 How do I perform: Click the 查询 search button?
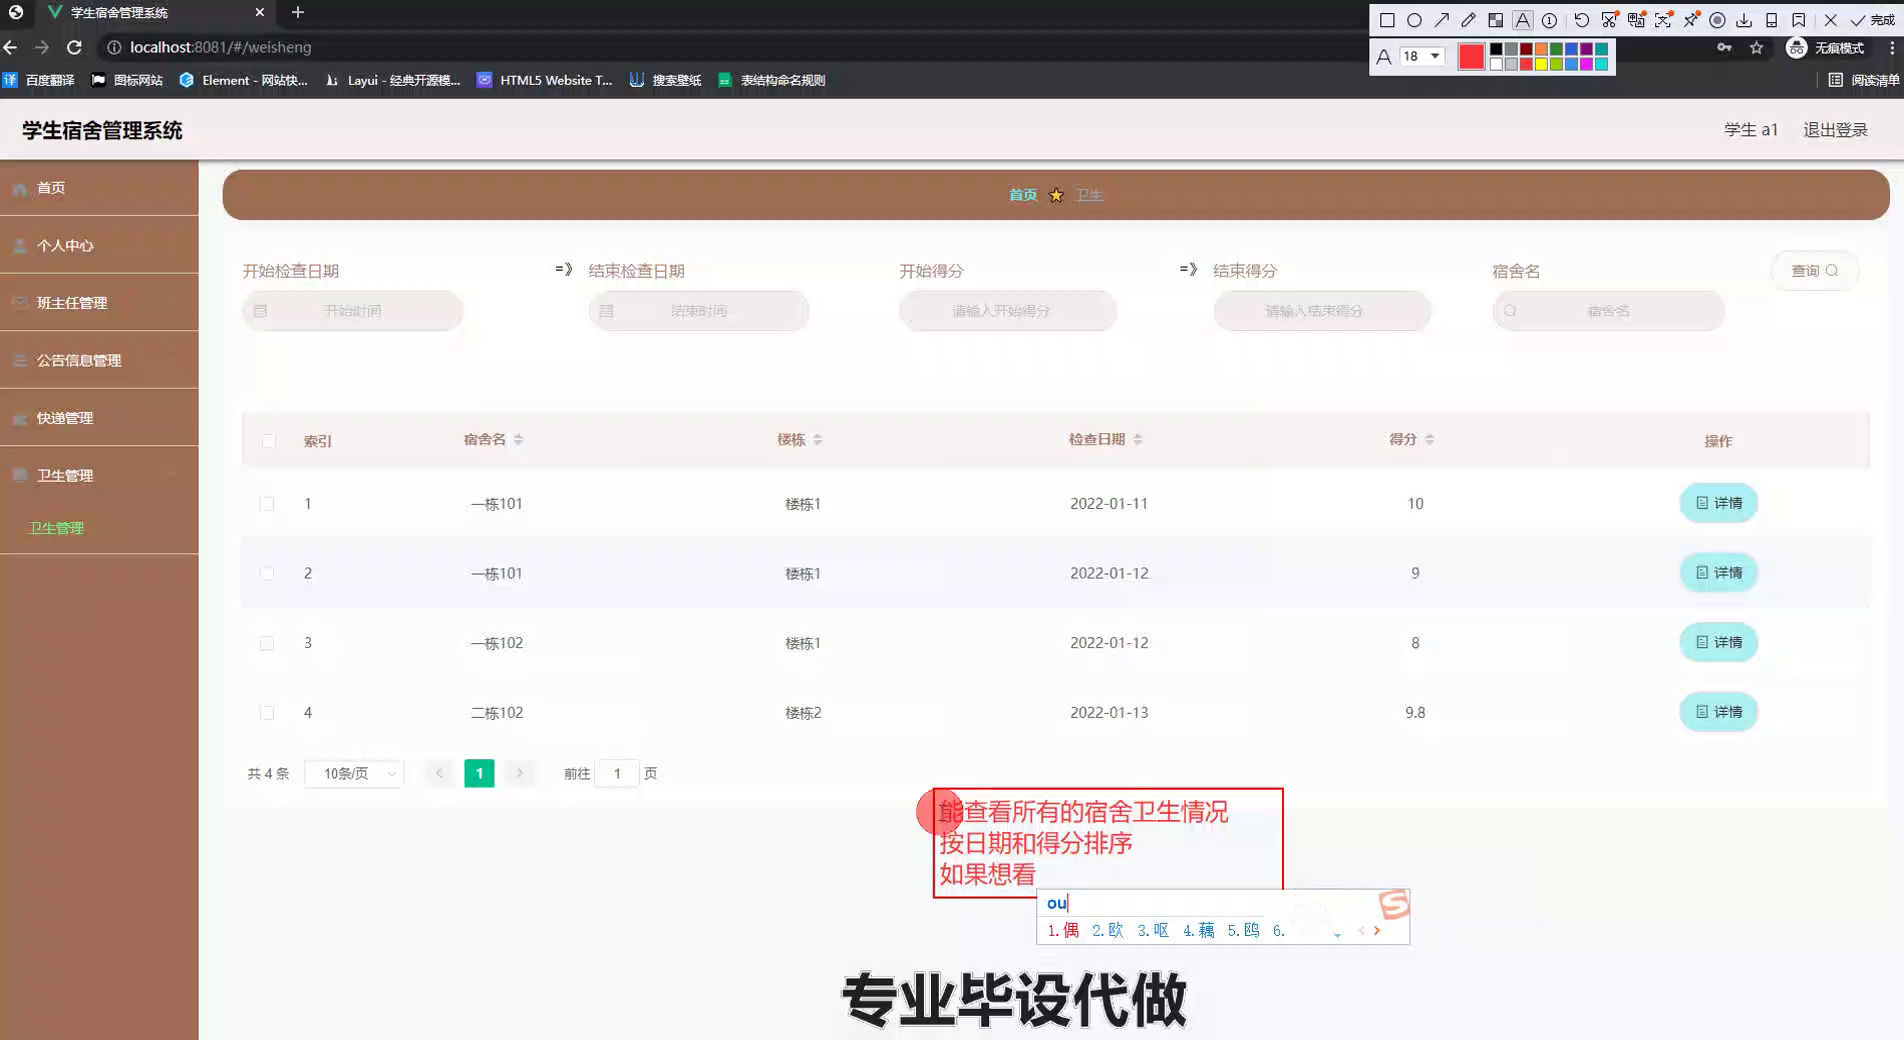[1814, 271]
